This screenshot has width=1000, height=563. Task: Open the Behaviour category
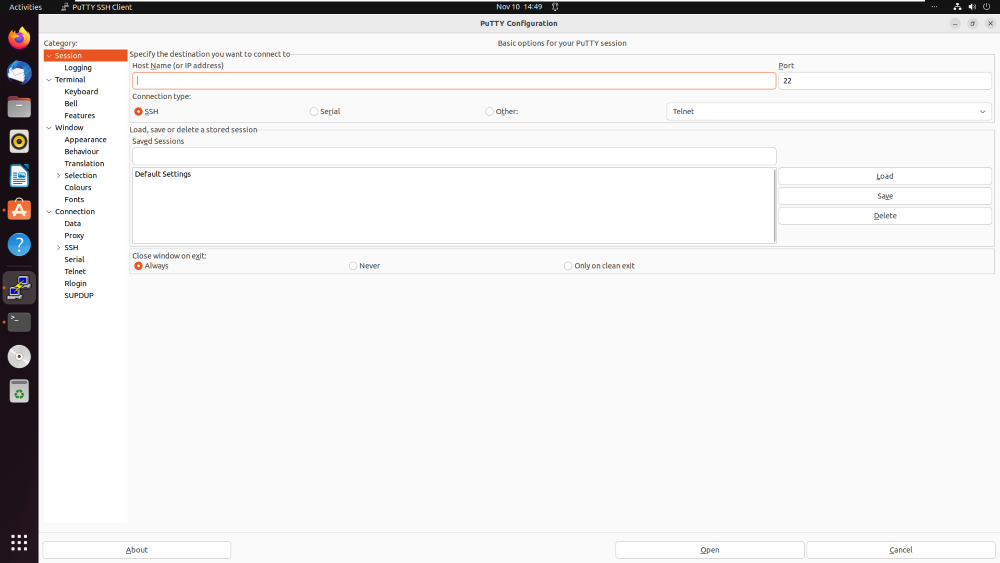pyautogui.click(x=82, y=152)
